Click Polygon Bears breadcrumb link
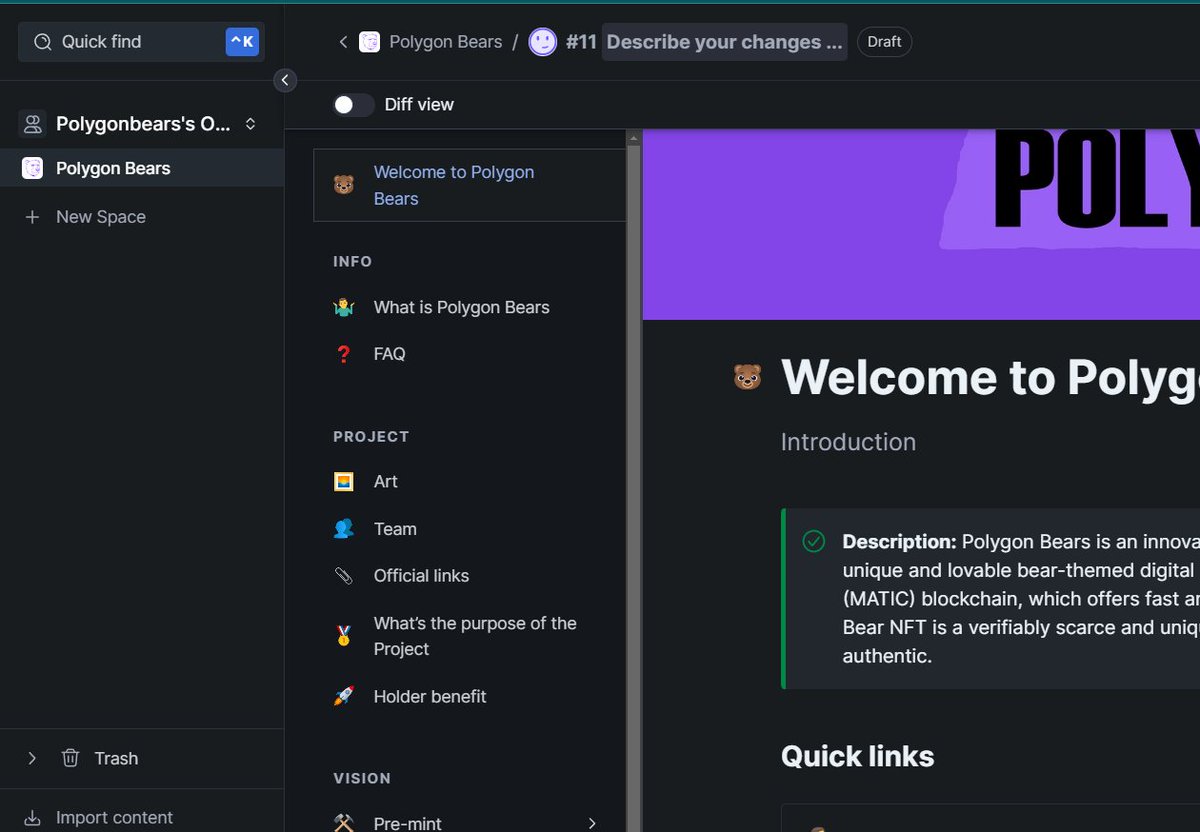The width and height of the screenshot is (1200, 832). [x=445, y=42]
